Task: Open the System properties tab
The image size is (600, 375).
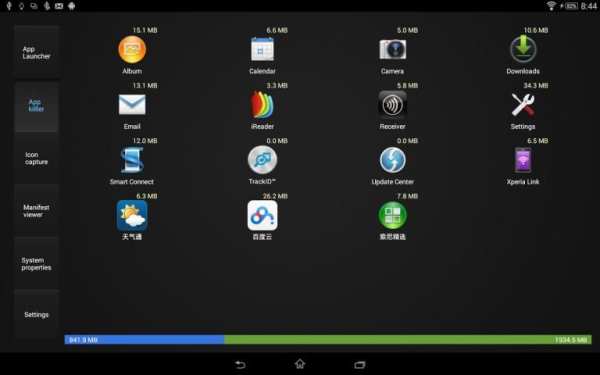Action: tap(36, 264)
